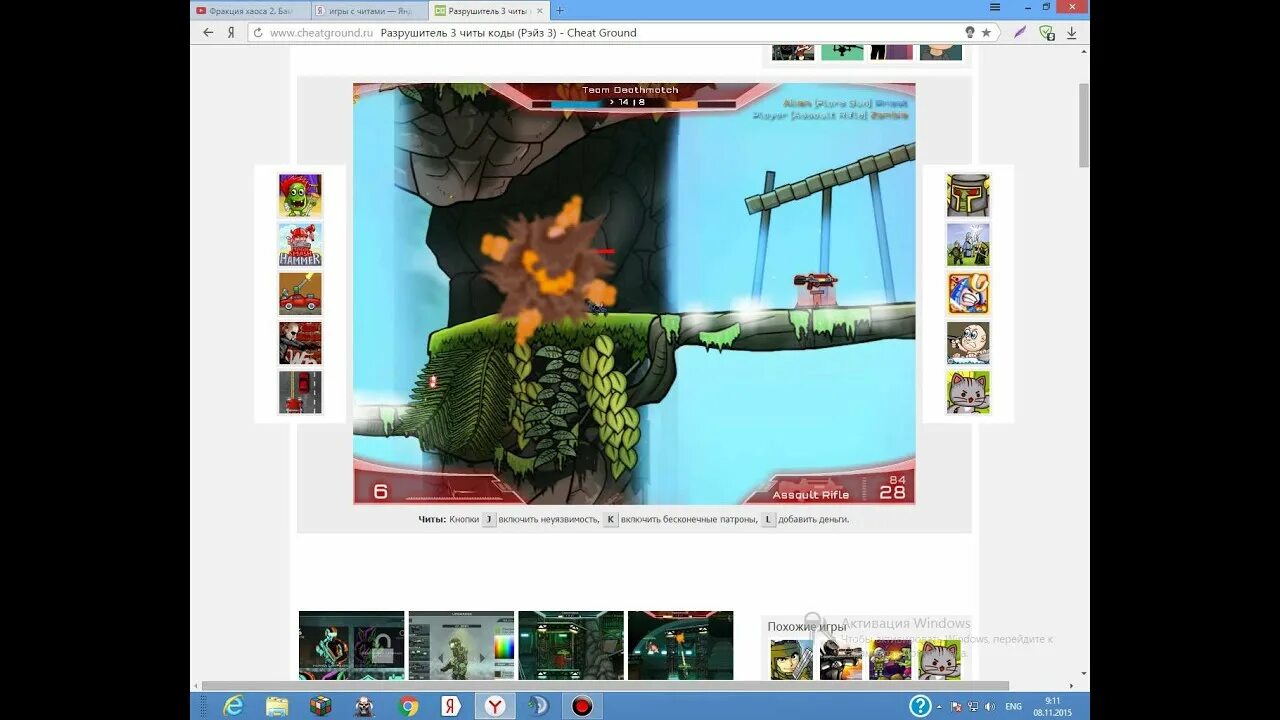Open File Explorer from the taskbar

click(277, 706)
